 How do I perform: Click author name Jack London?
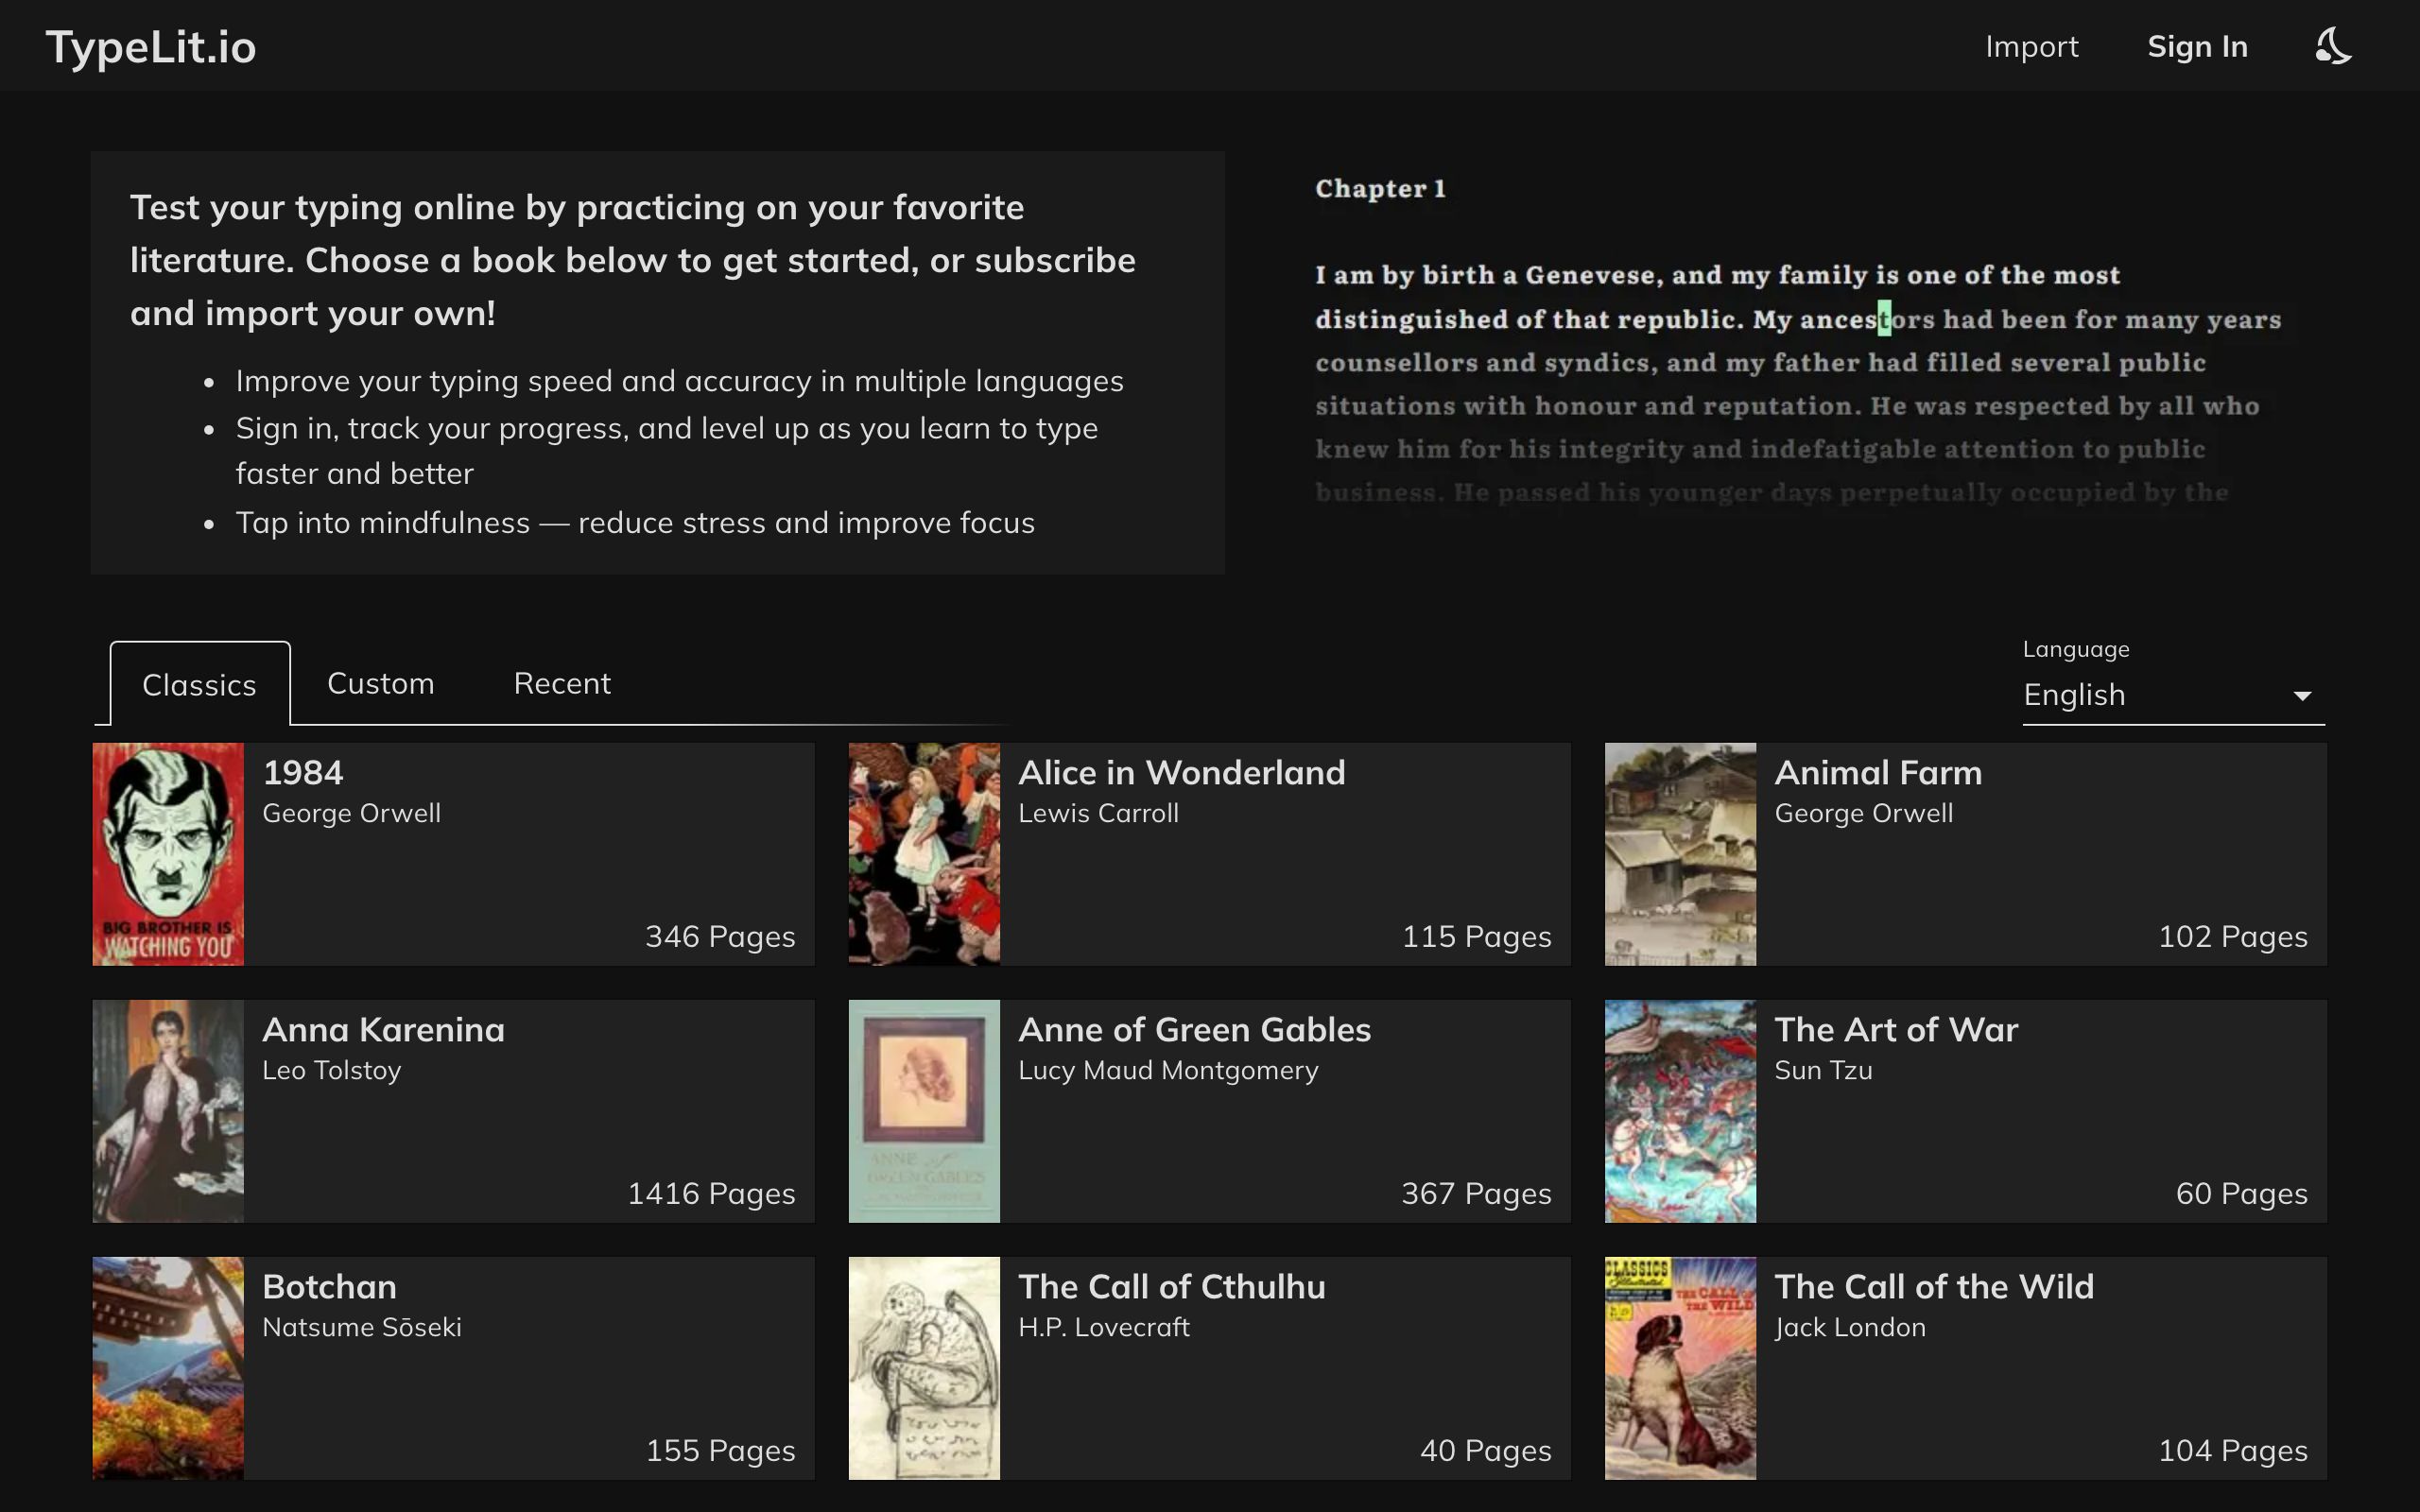[1850, 1327]
